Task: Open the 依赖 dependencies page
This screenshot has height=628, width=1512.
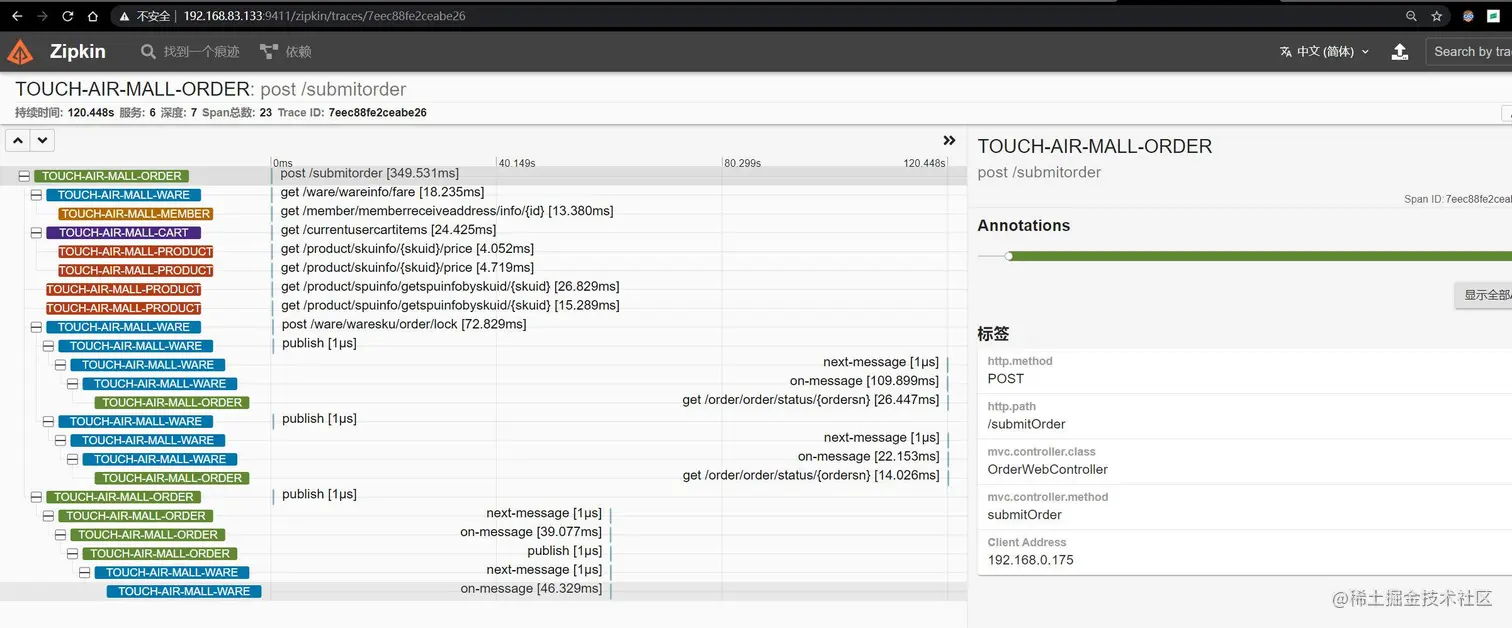Action: click(286, 52)
